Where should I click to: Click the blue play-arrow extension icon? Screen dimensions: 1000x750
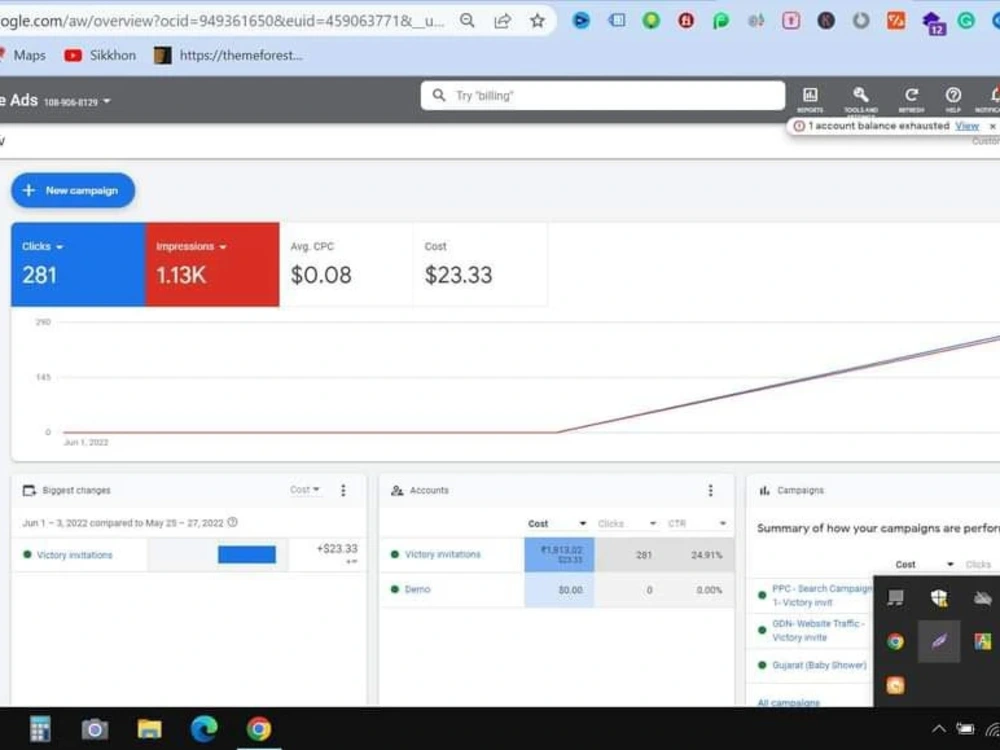pos(581,21)
